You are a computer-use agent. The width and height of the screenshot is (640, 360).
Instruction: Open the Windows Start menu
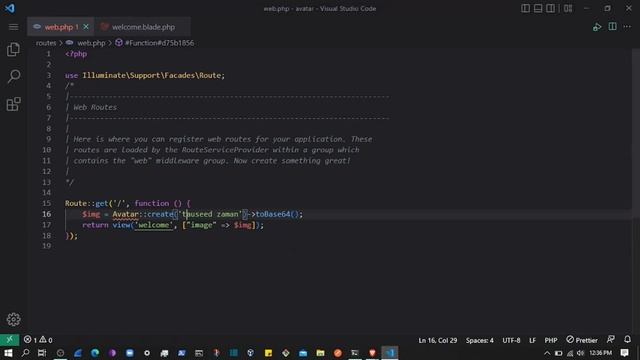click(8, 353)
